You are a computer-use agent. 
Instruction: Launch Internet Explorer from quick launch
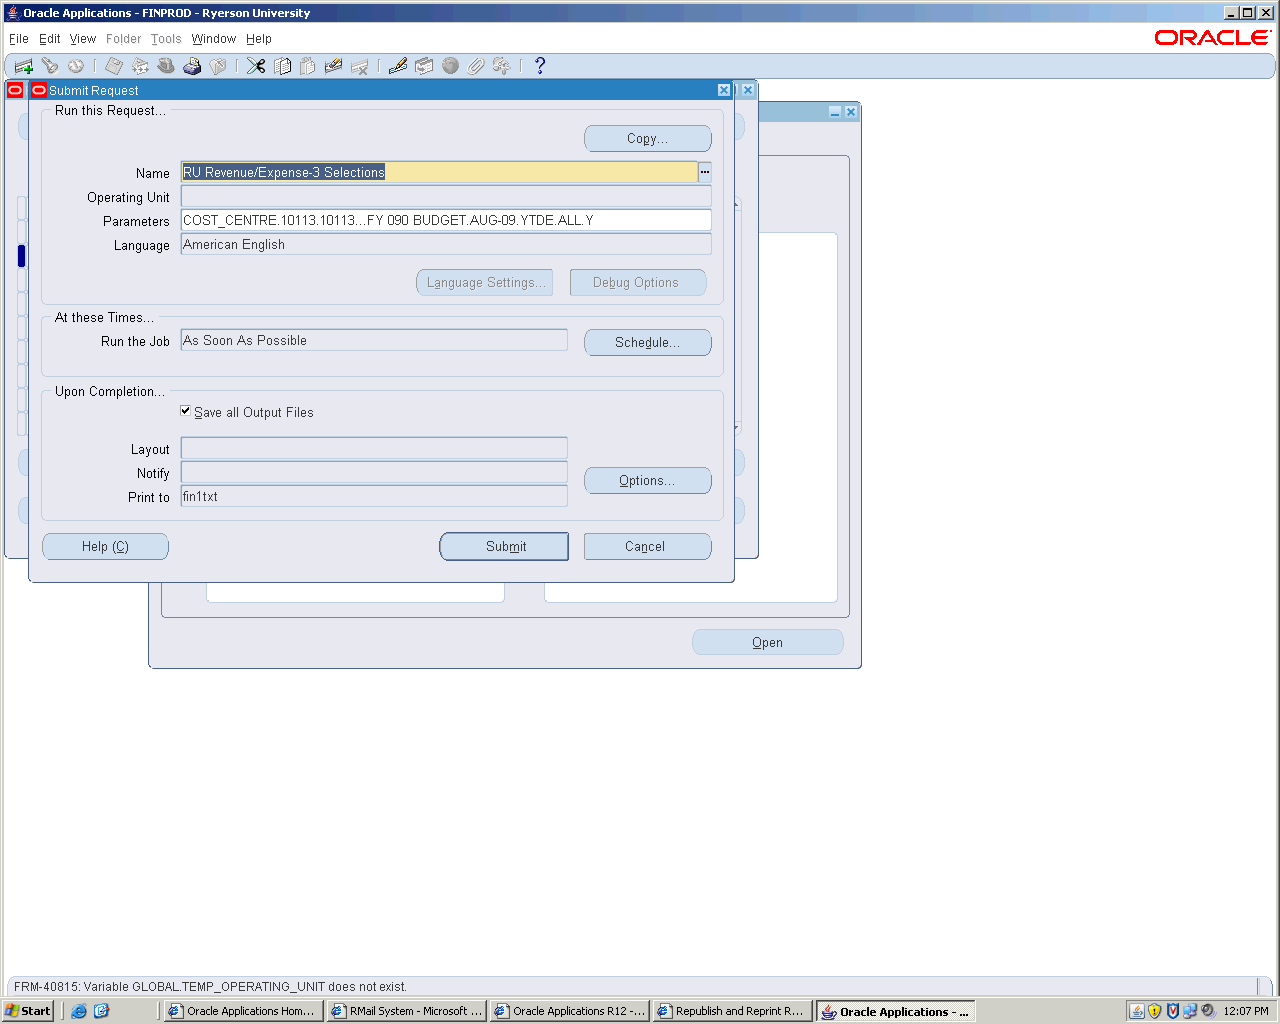click(x=79, y=1011)
